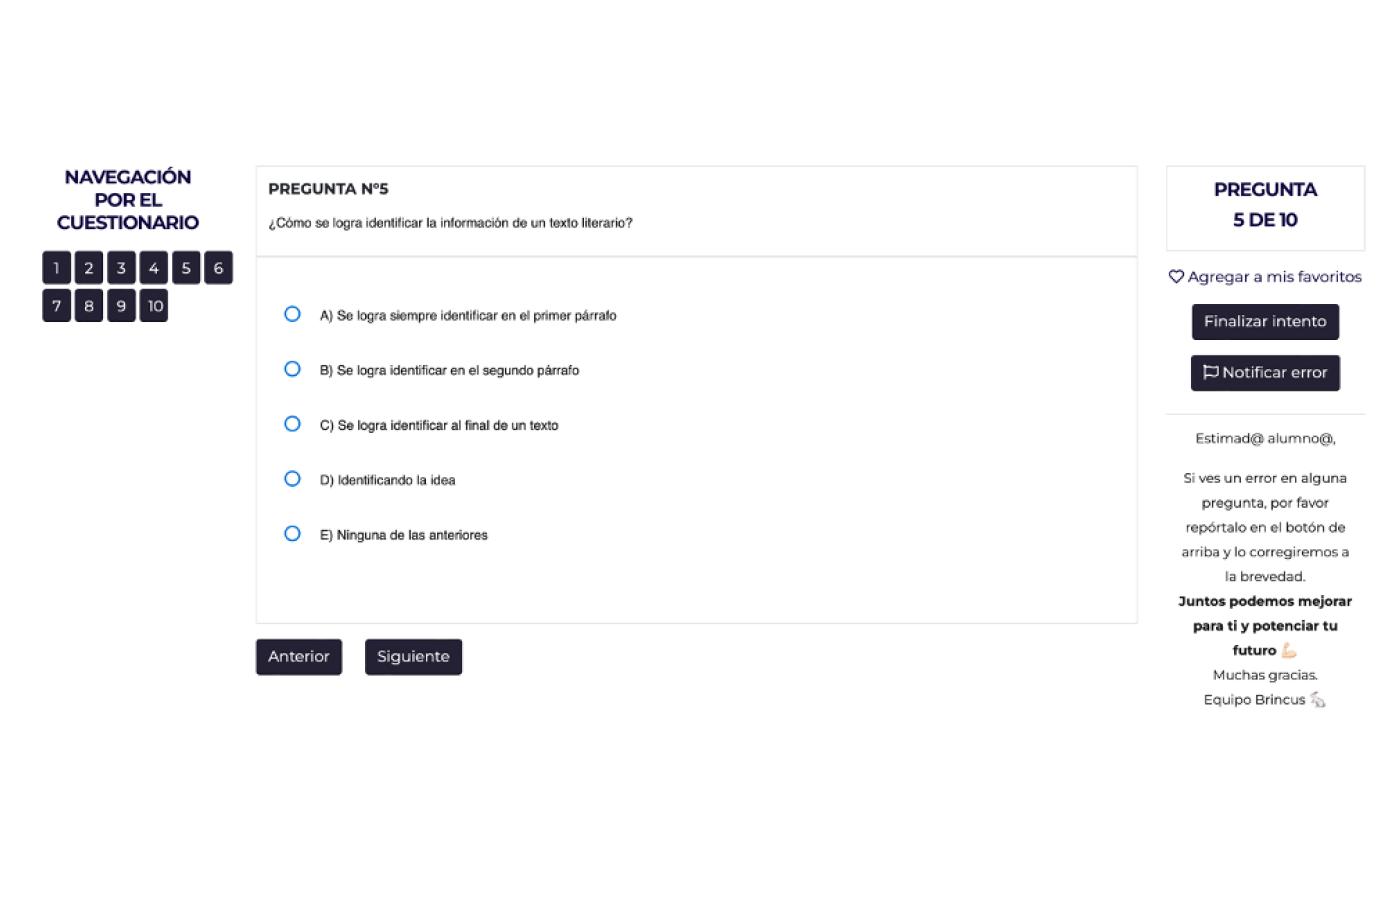The width and height of the screenshot is (1400, 900).
Task: Open question 4 from navigation grid
Action: [154, 268]
